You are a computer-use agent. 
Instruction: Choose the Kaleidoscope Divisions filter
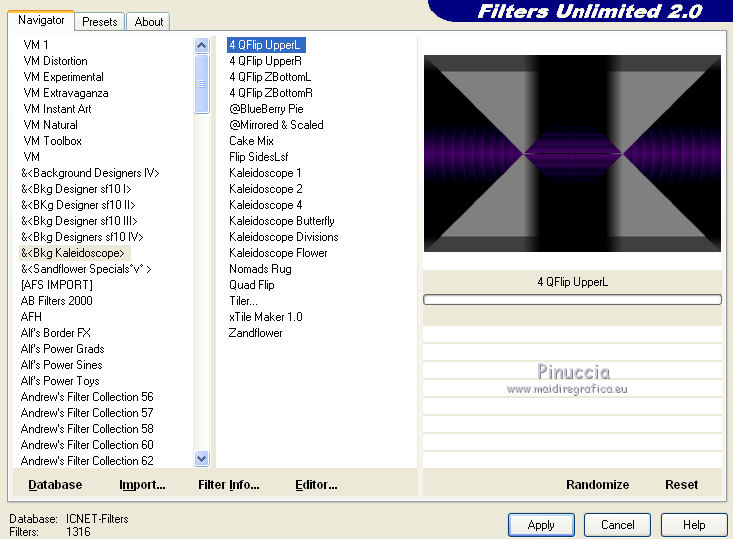point(283,237)
